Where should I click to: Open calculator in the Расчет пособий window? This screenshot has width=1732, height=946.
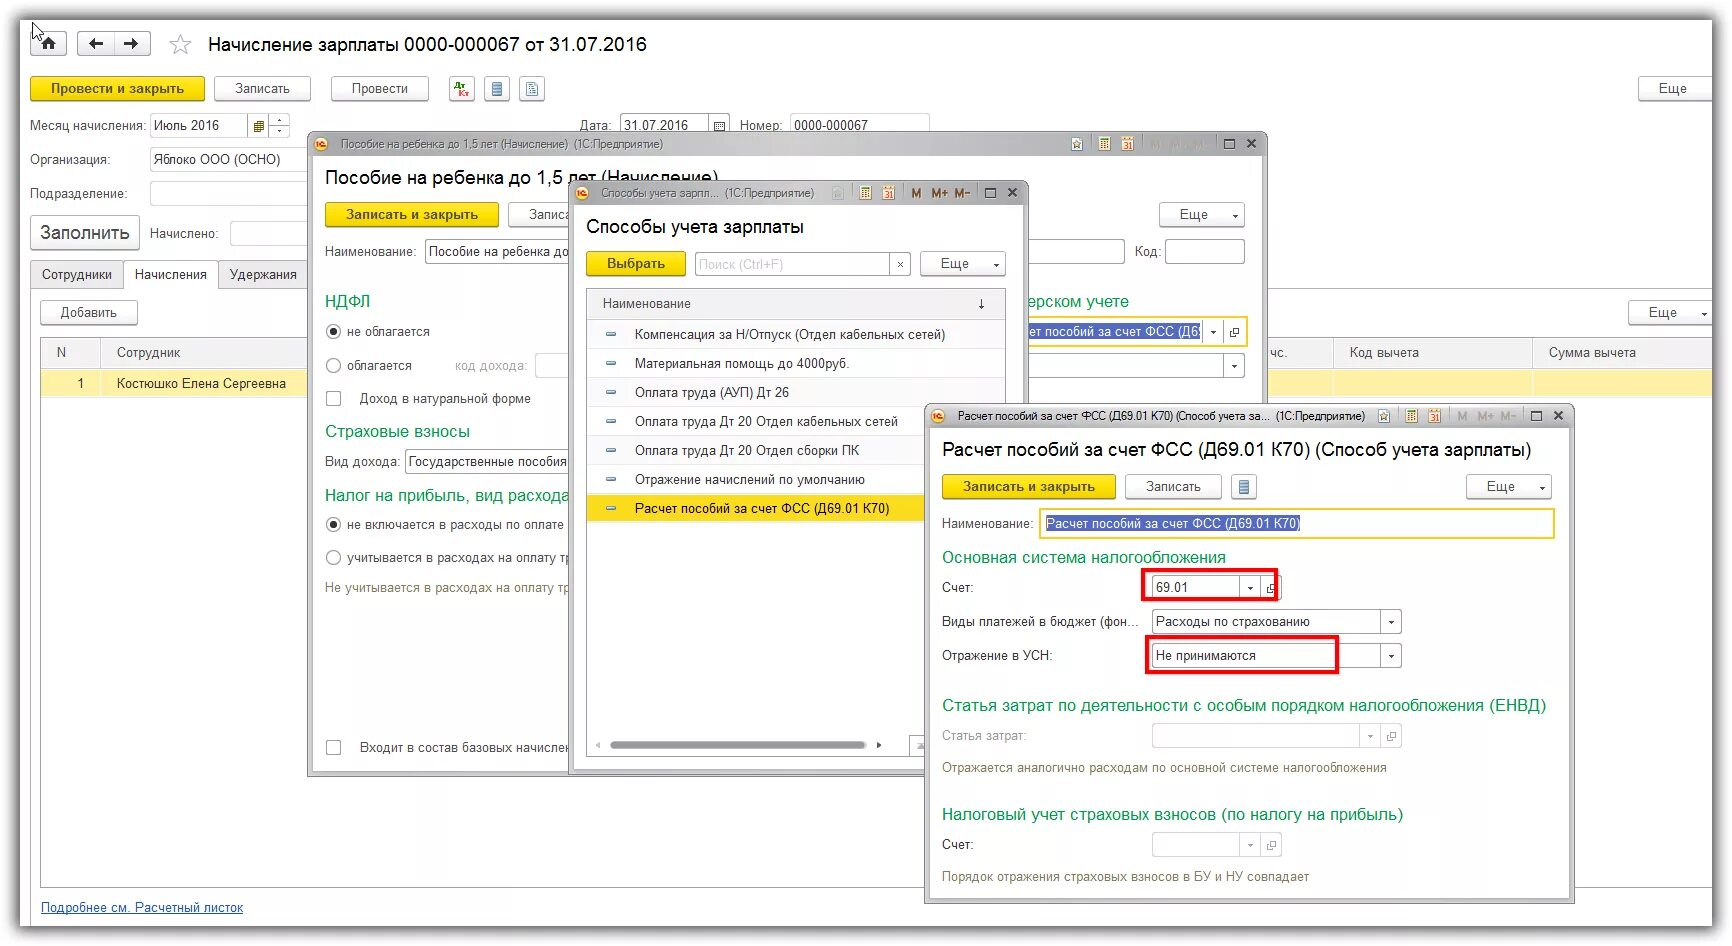click(x=1411, y=416)
